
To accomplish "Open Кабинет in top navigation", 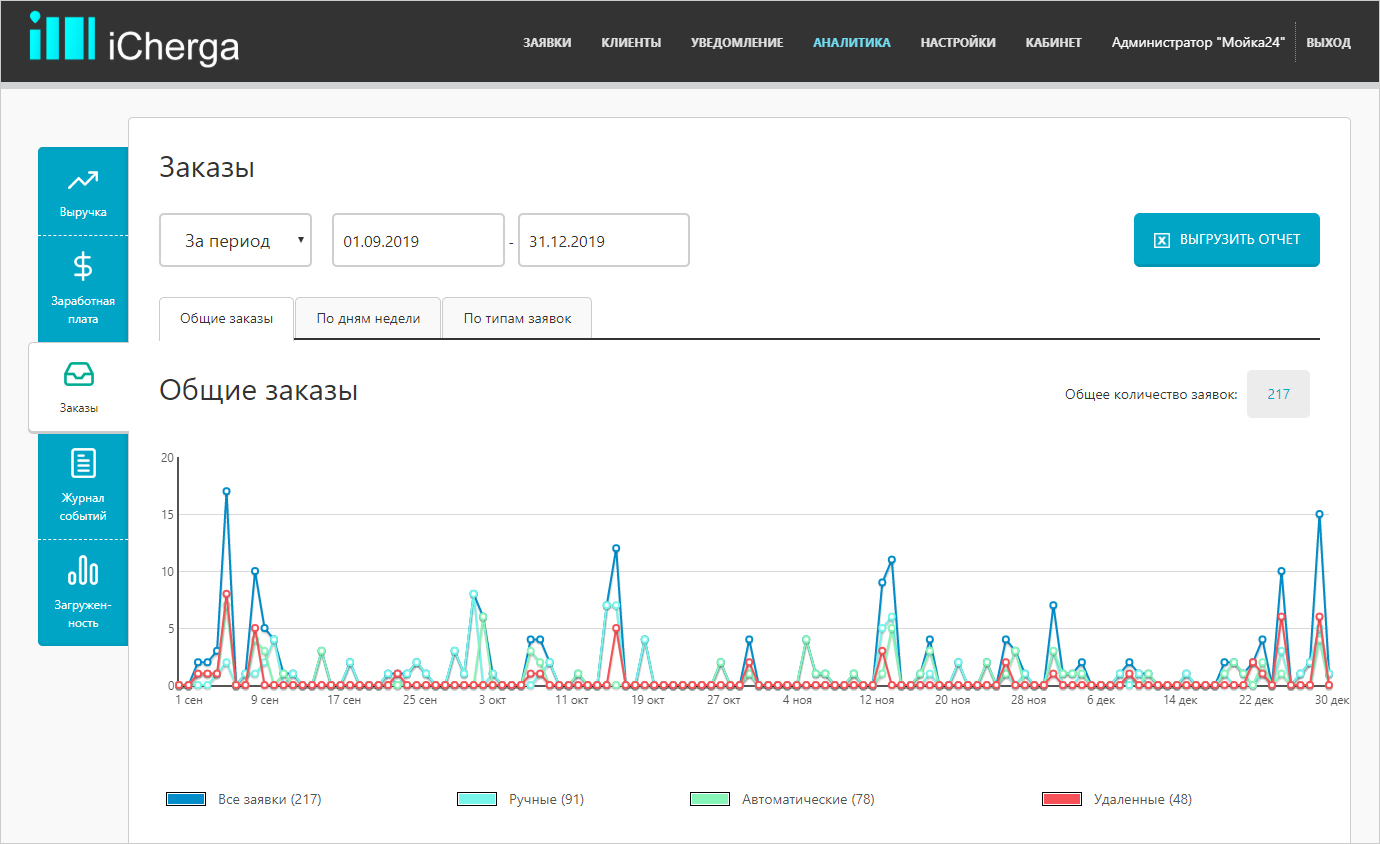I will pos(1053,42).
